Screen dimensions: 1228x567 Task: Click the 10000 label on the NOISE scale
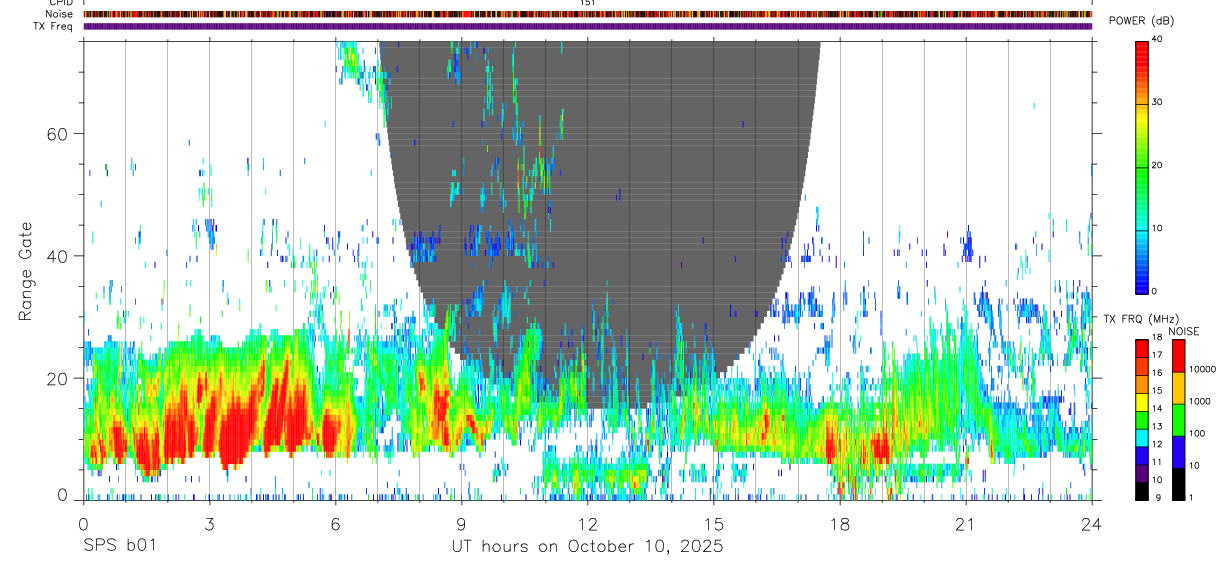point(1201,369)
